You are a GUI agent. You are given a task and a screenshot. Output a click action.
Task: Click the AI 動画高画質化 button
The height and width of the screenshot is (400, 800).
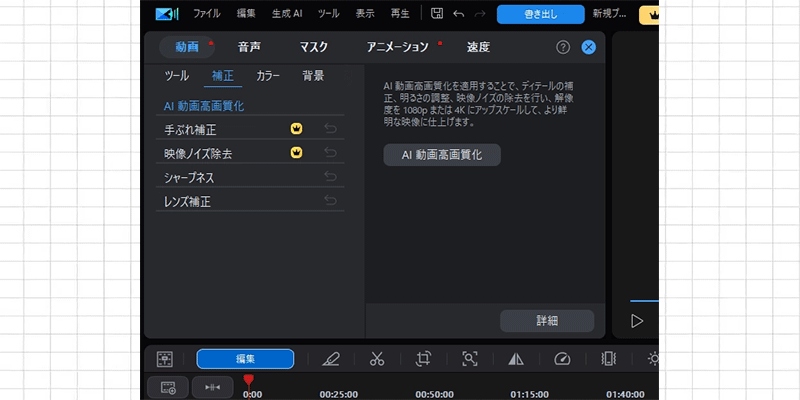(x=442, y=155)
